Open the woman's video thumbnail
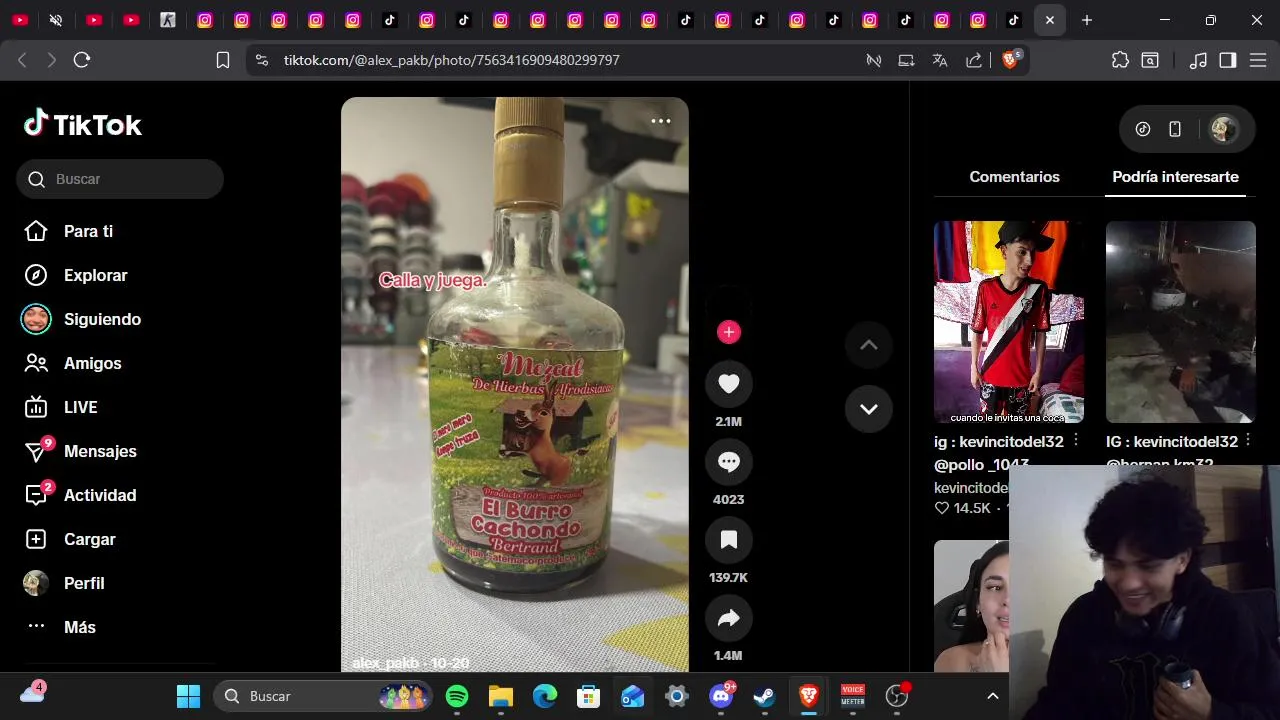This screenshot has height=720, width=1280. point(971,606)
